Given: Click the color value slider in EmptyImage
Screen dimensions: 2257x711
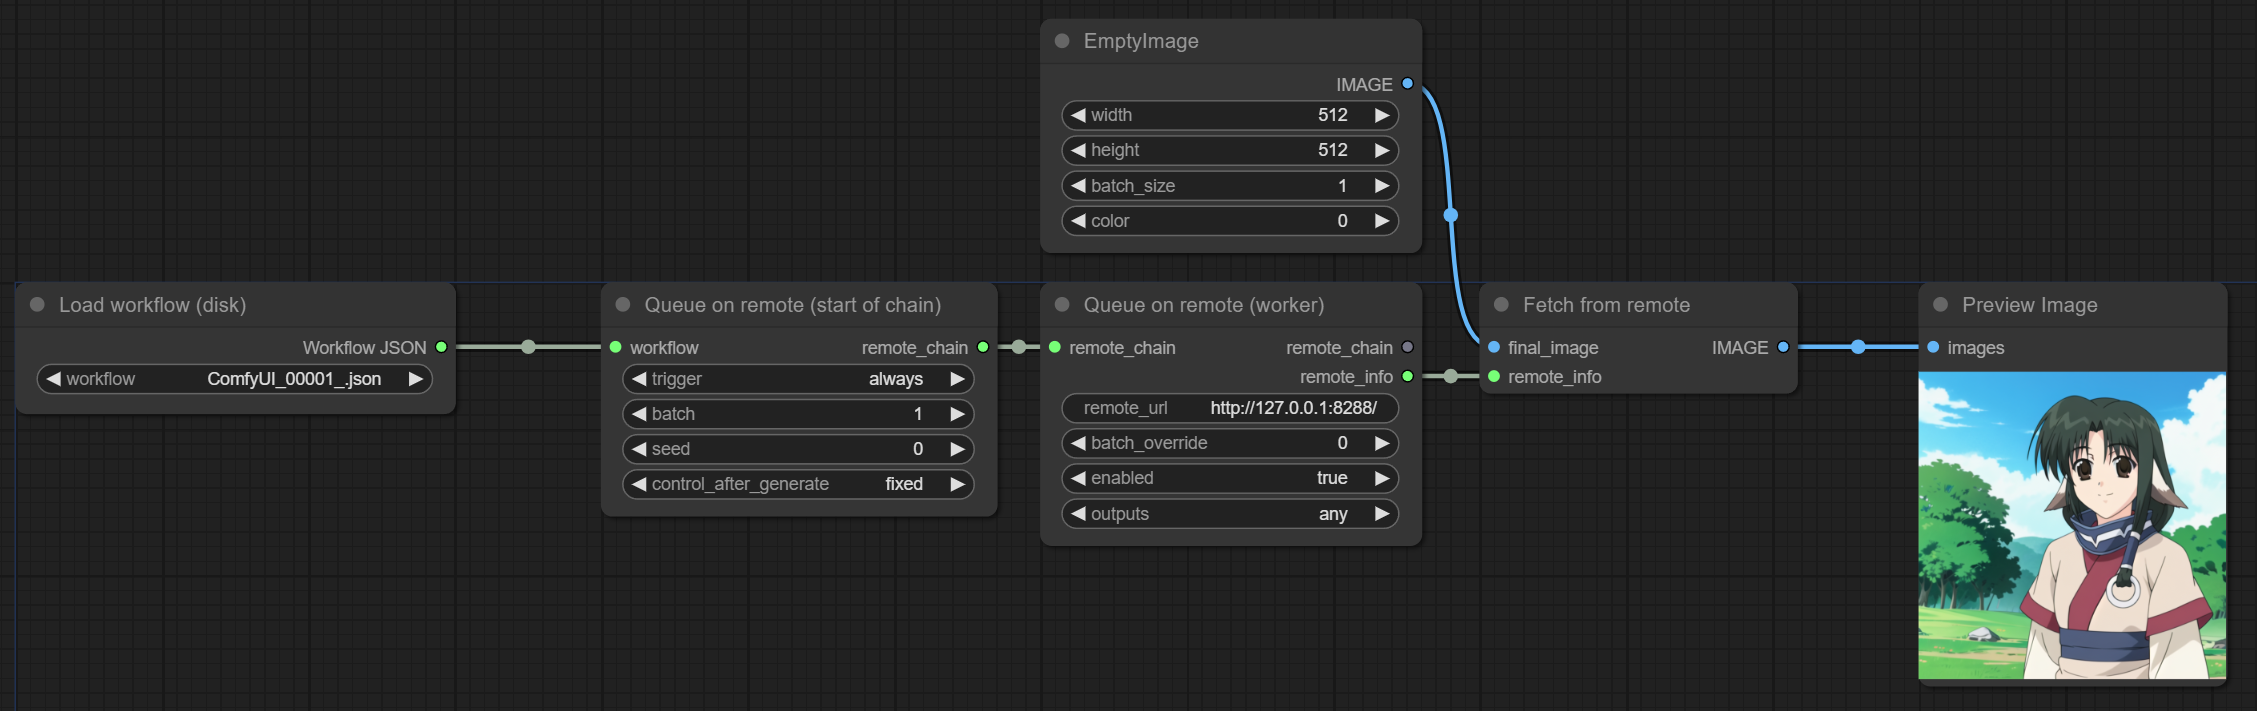Looking at the screenshot, I should 1229,221.
